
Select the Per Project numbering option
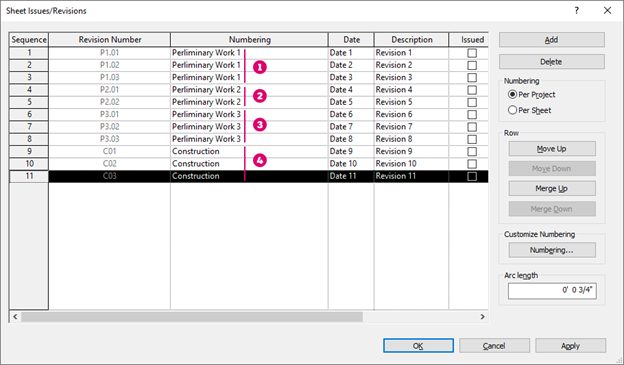[532, 95]
